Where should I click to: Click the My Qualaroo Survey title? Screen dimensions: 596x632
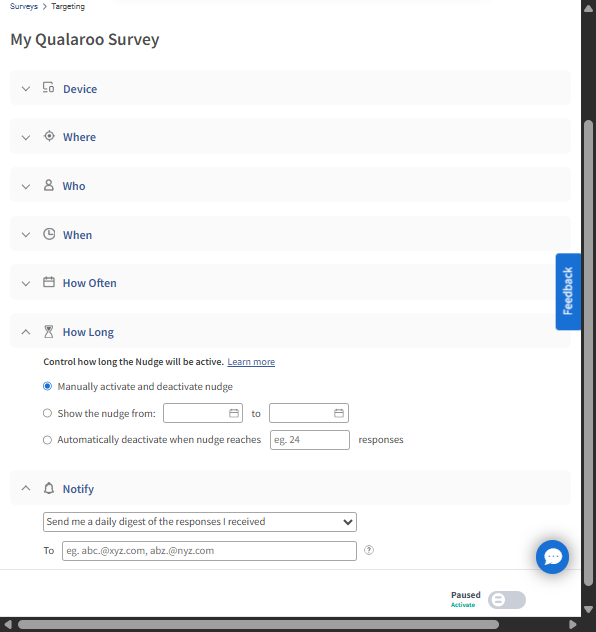85,40
